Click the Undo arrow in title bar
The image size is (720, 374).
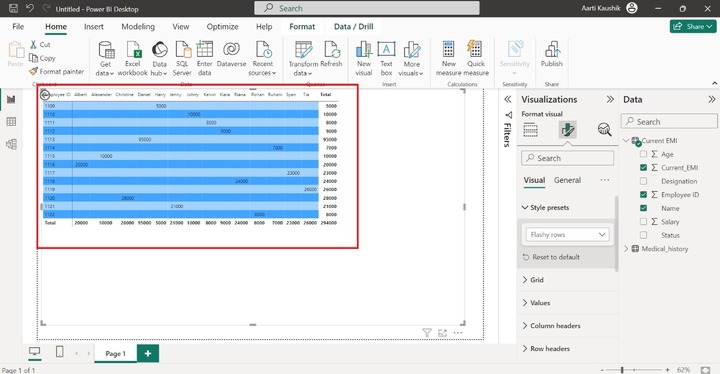coord(30,8)
